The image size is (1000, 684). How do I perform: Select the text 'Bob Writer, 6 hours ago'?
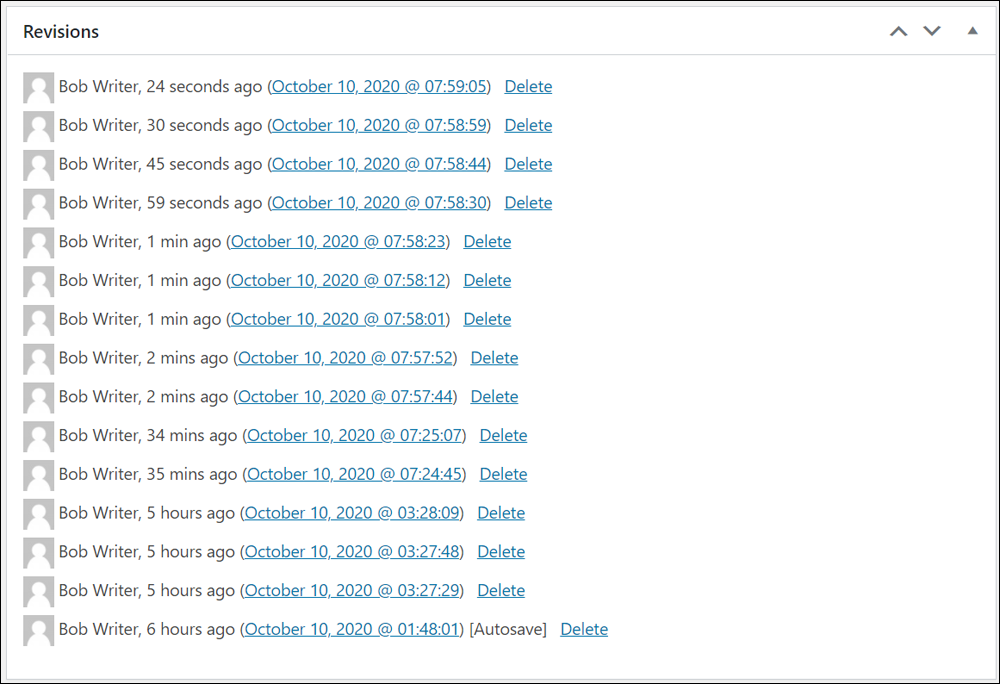point(147,630)
